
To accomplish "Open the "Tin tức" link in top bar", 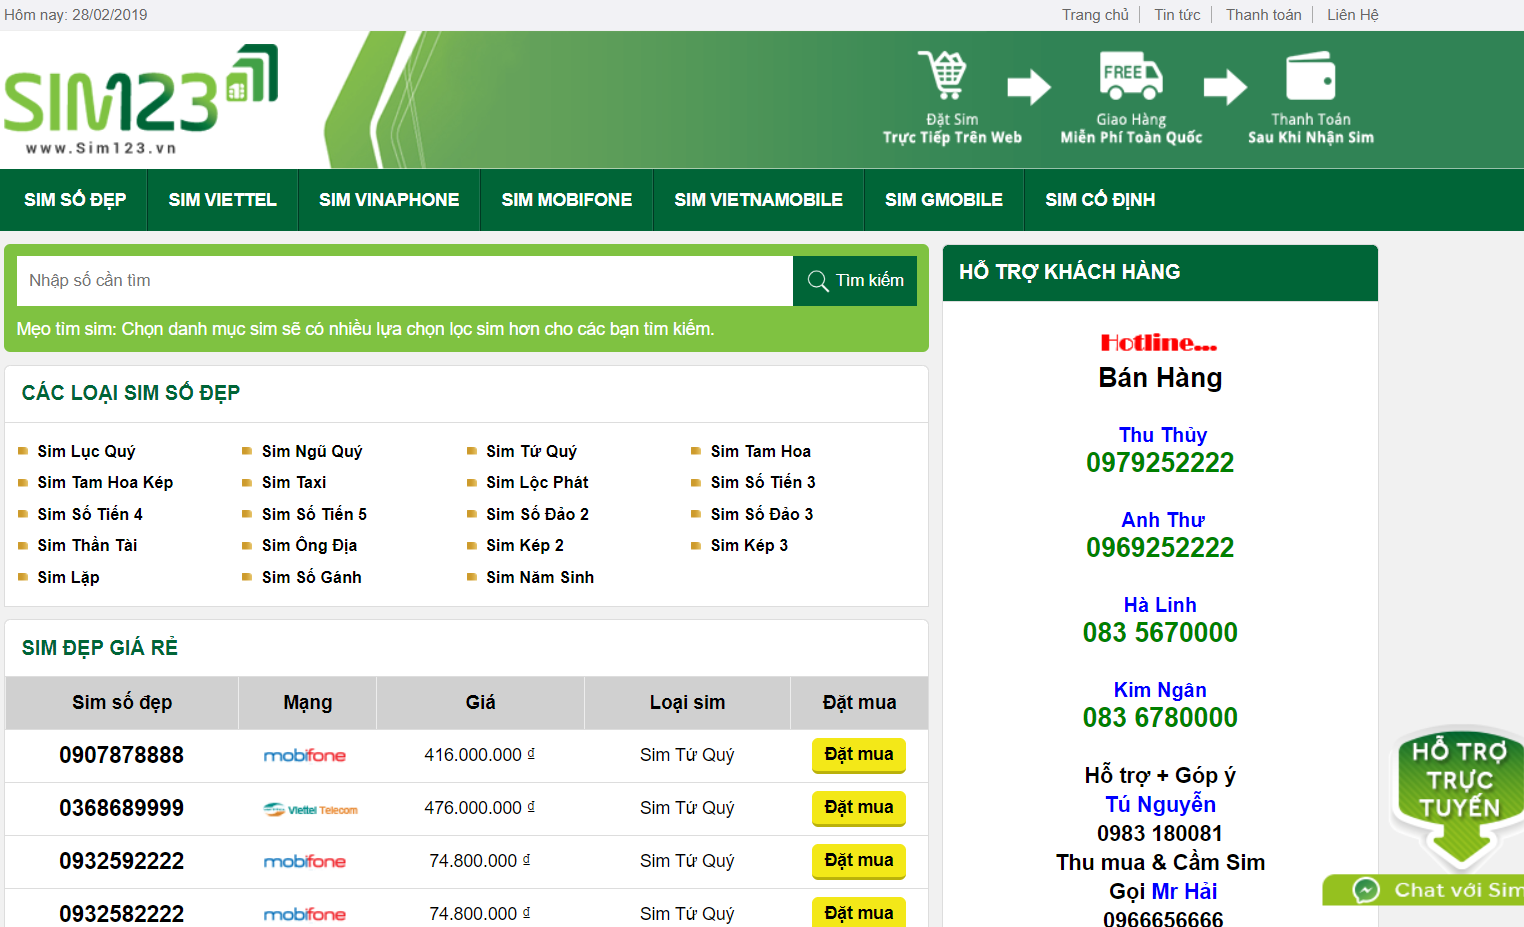I will [1176, 14].
